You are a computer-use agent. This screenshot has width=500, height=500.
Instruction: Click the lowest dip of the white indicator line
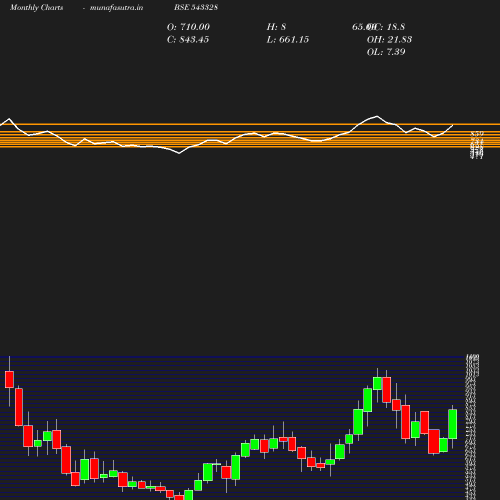(x=179, y=153)
